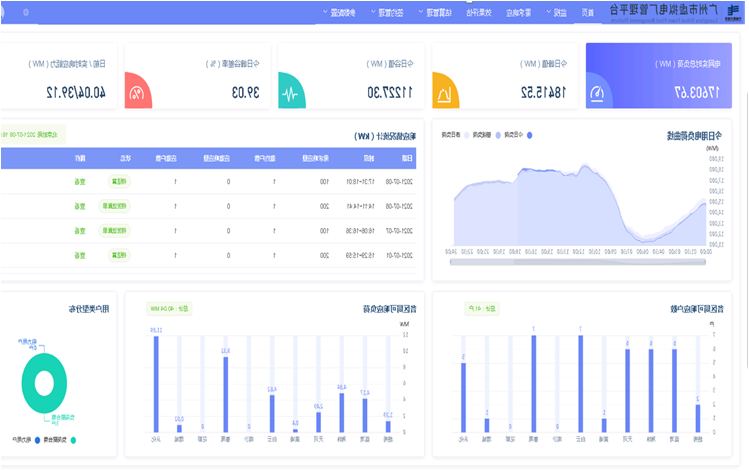Open the 效果评估 menu item
Screen dimensions: 749x471
(479, 12)
